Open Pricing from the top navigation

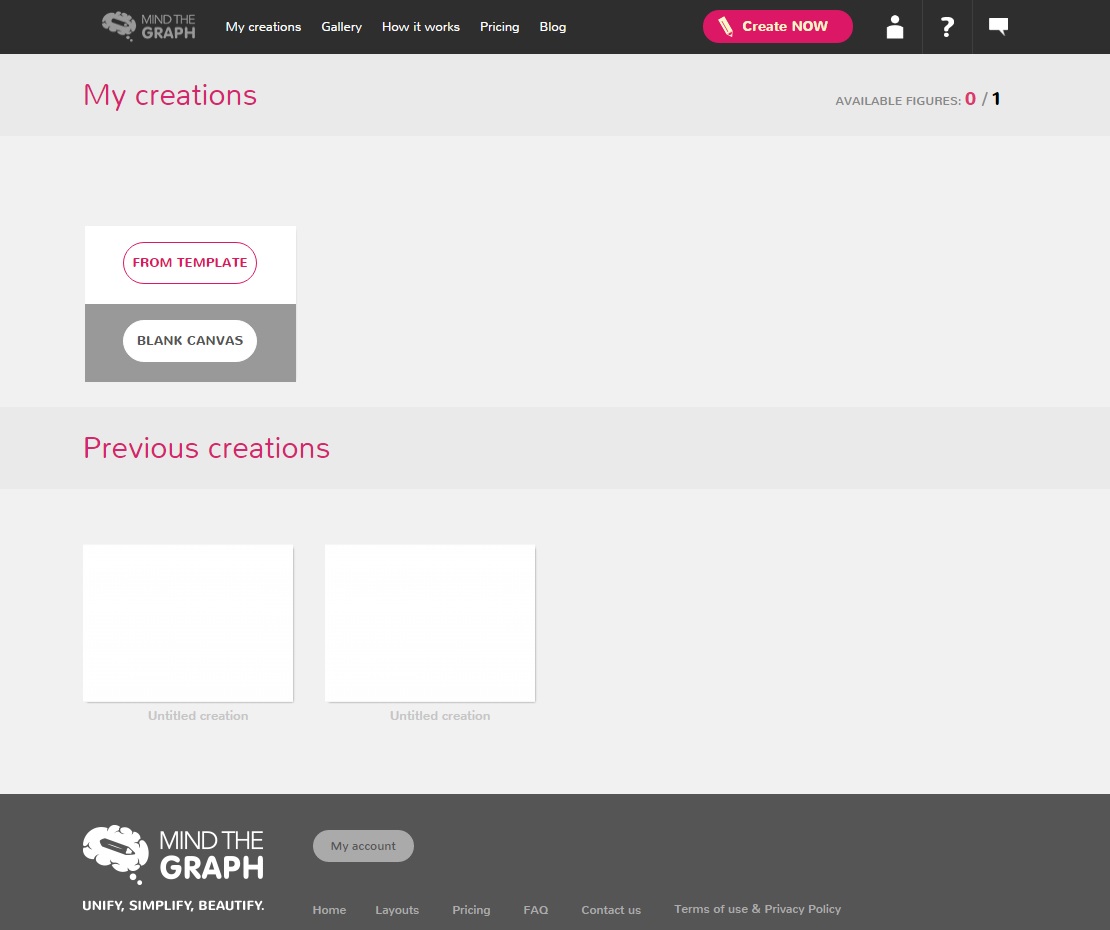click(x=499, y=27)
